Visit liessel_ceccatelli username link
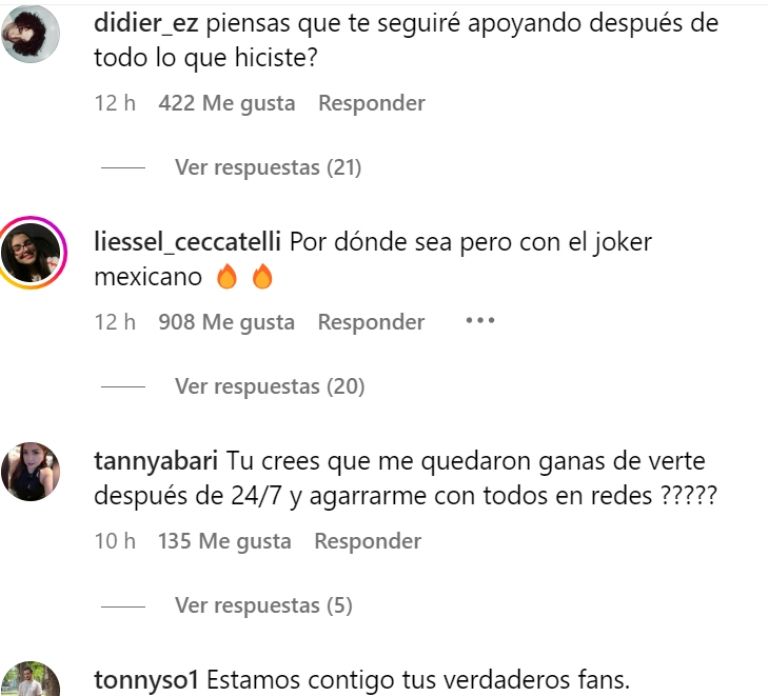 (187, 242)
